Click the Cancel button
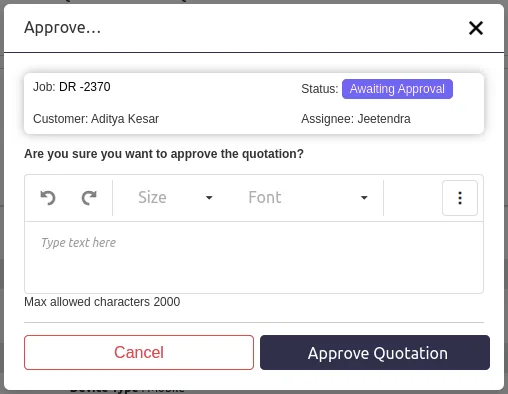The height and width of the screenshot is (394, 508). (139, 352)
